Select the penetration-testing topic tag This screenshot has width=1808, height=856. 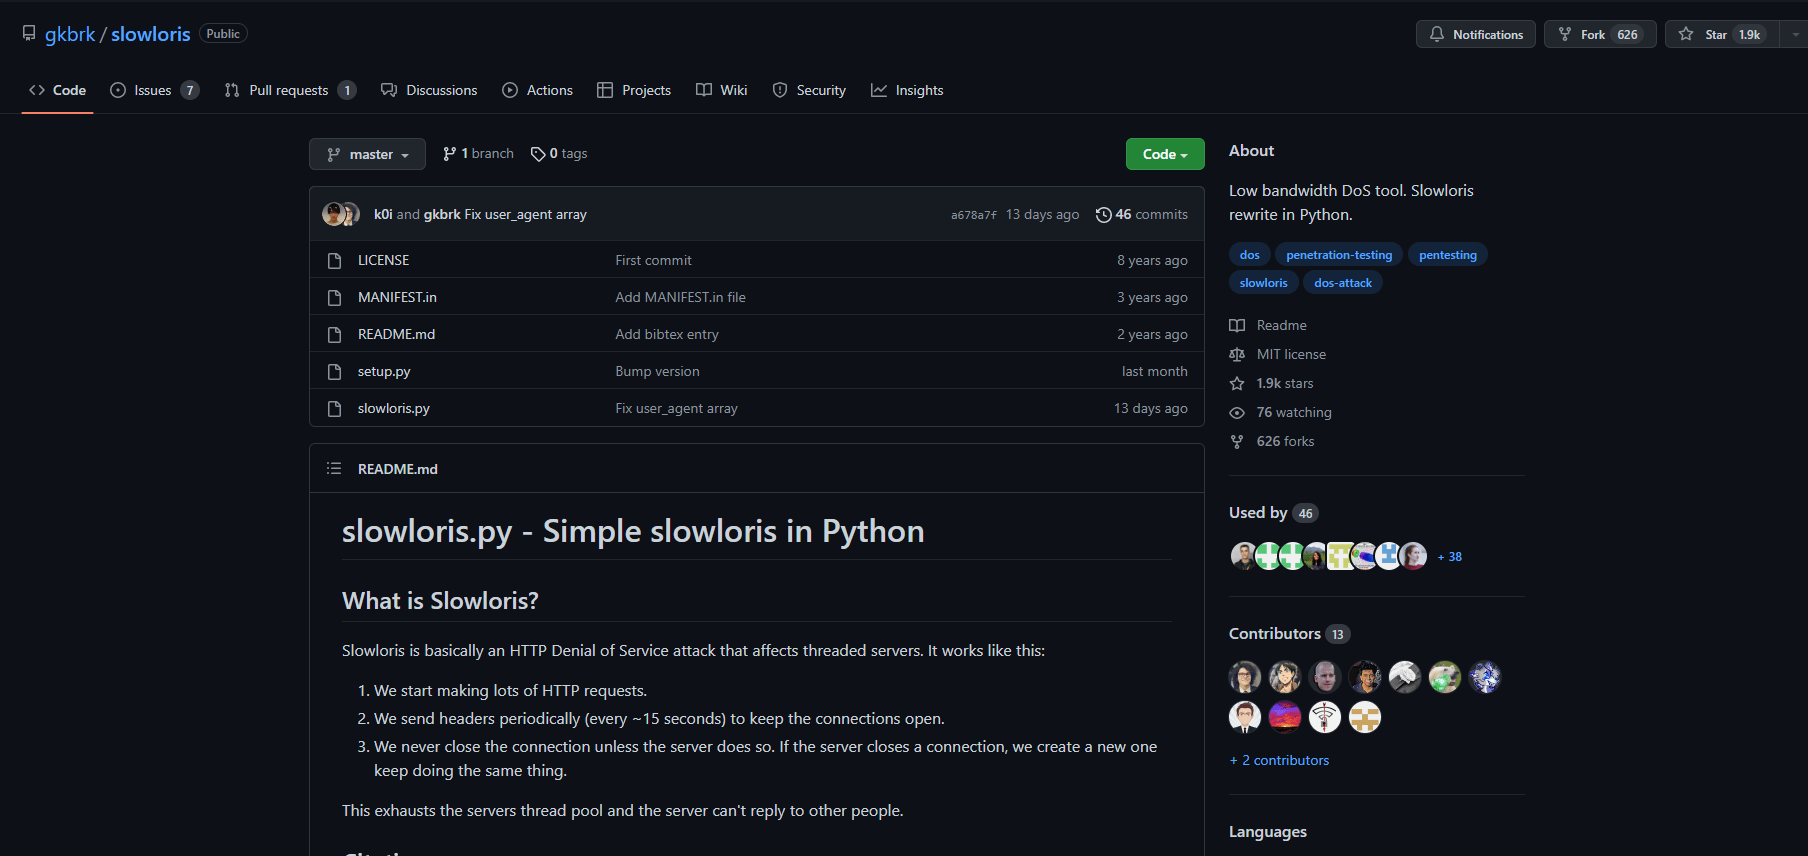[x=1339, y=255]
